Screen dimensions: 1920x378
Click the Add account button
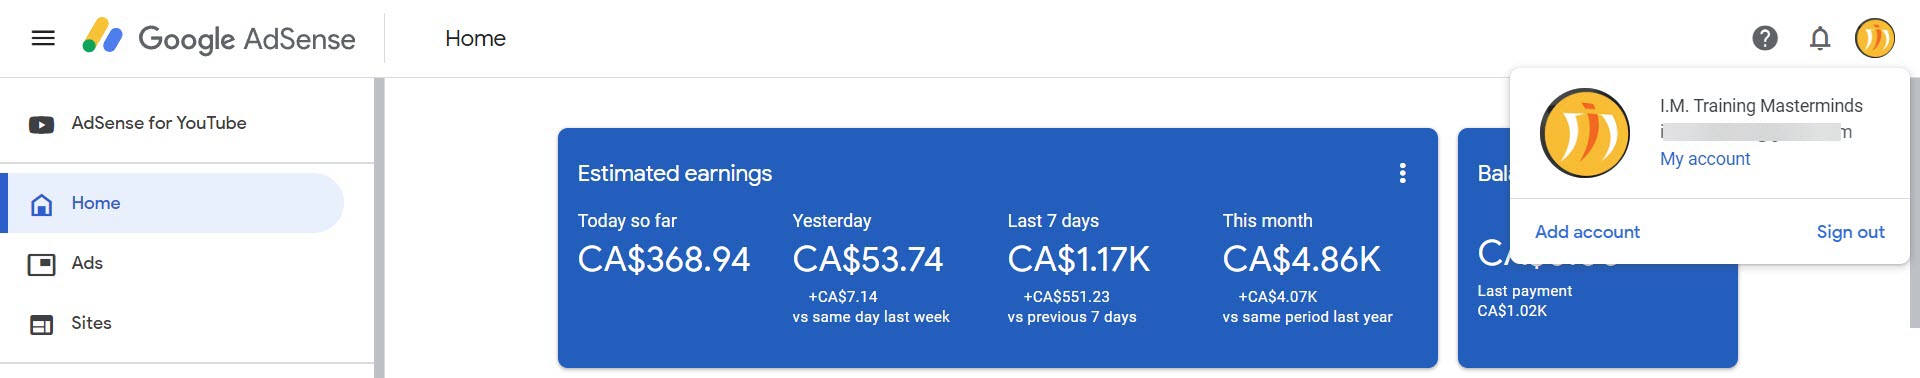[x=1587, y=232]
